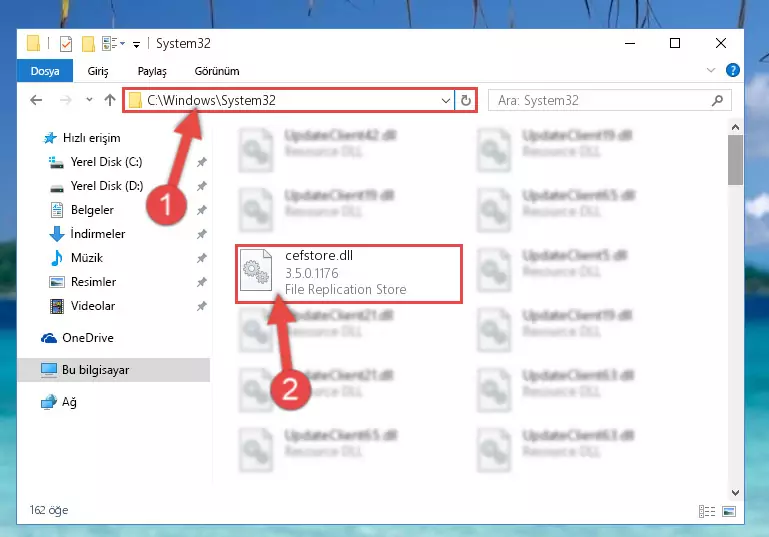Close the System32 window
Screen dimensions: 769x537
coord(720,44)
